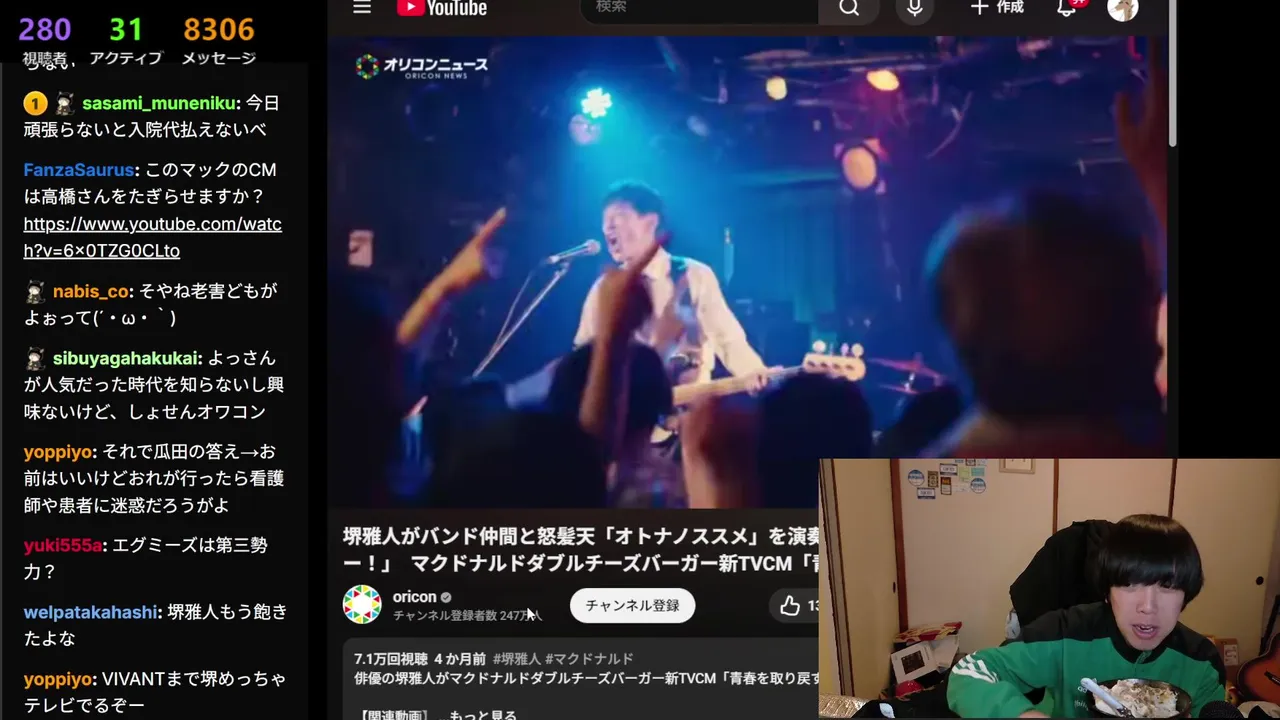Click the 7.1万回視聴 view count text

pyautogui.click(x=391, y=659)
